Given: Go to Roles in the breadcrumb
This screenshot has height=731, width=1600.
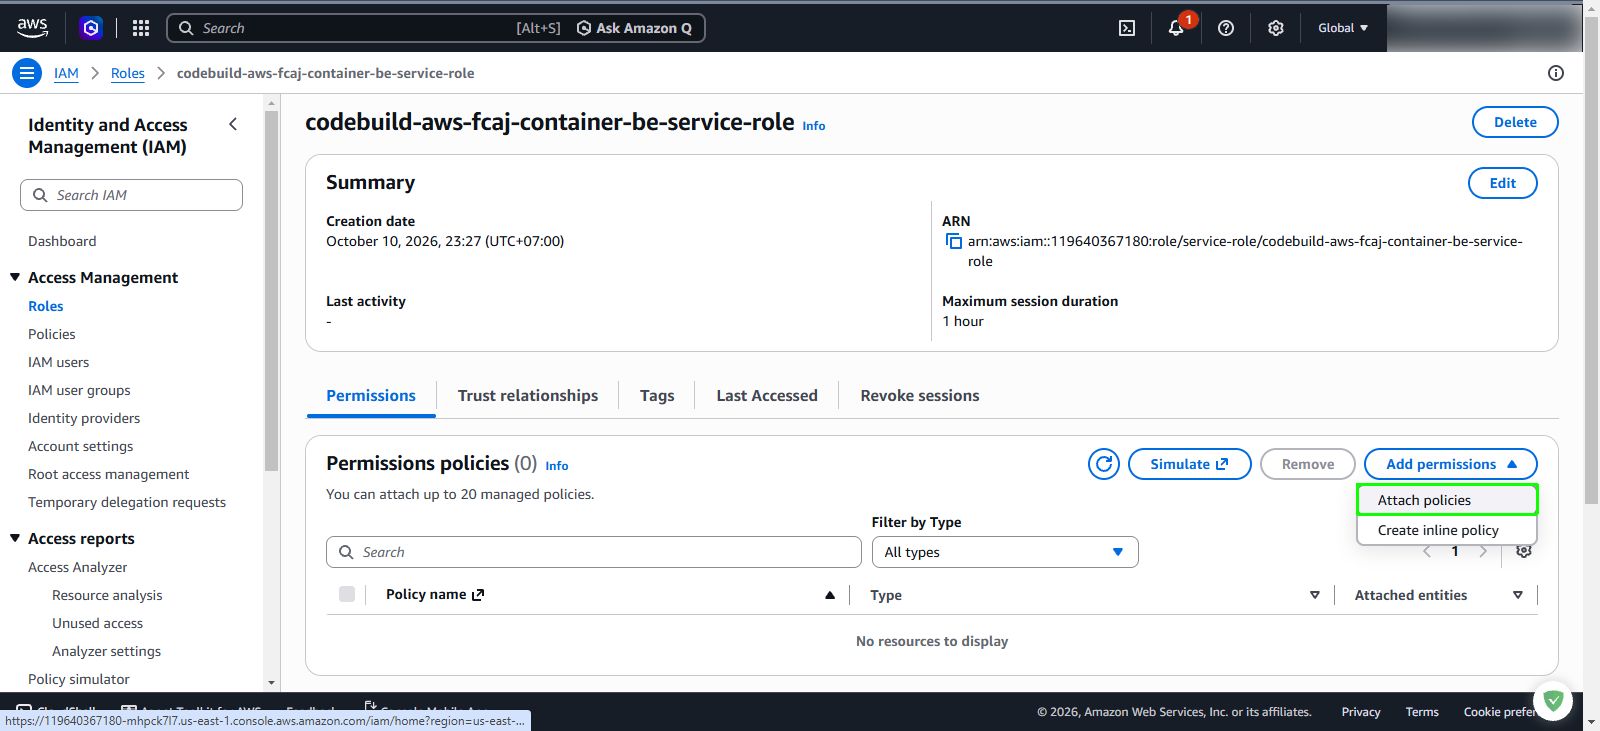Looking at the screenshot, I should click(128, 73).
